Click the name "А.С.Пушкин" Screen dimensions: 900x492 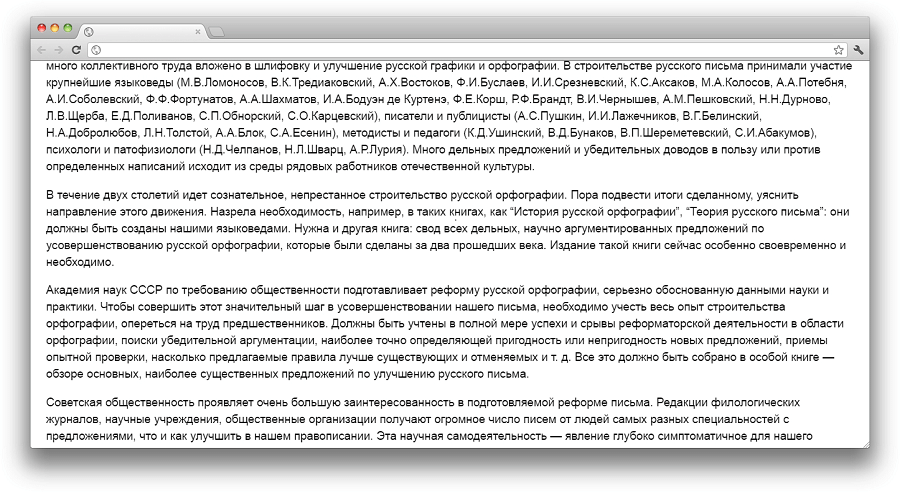pos(549,116)
